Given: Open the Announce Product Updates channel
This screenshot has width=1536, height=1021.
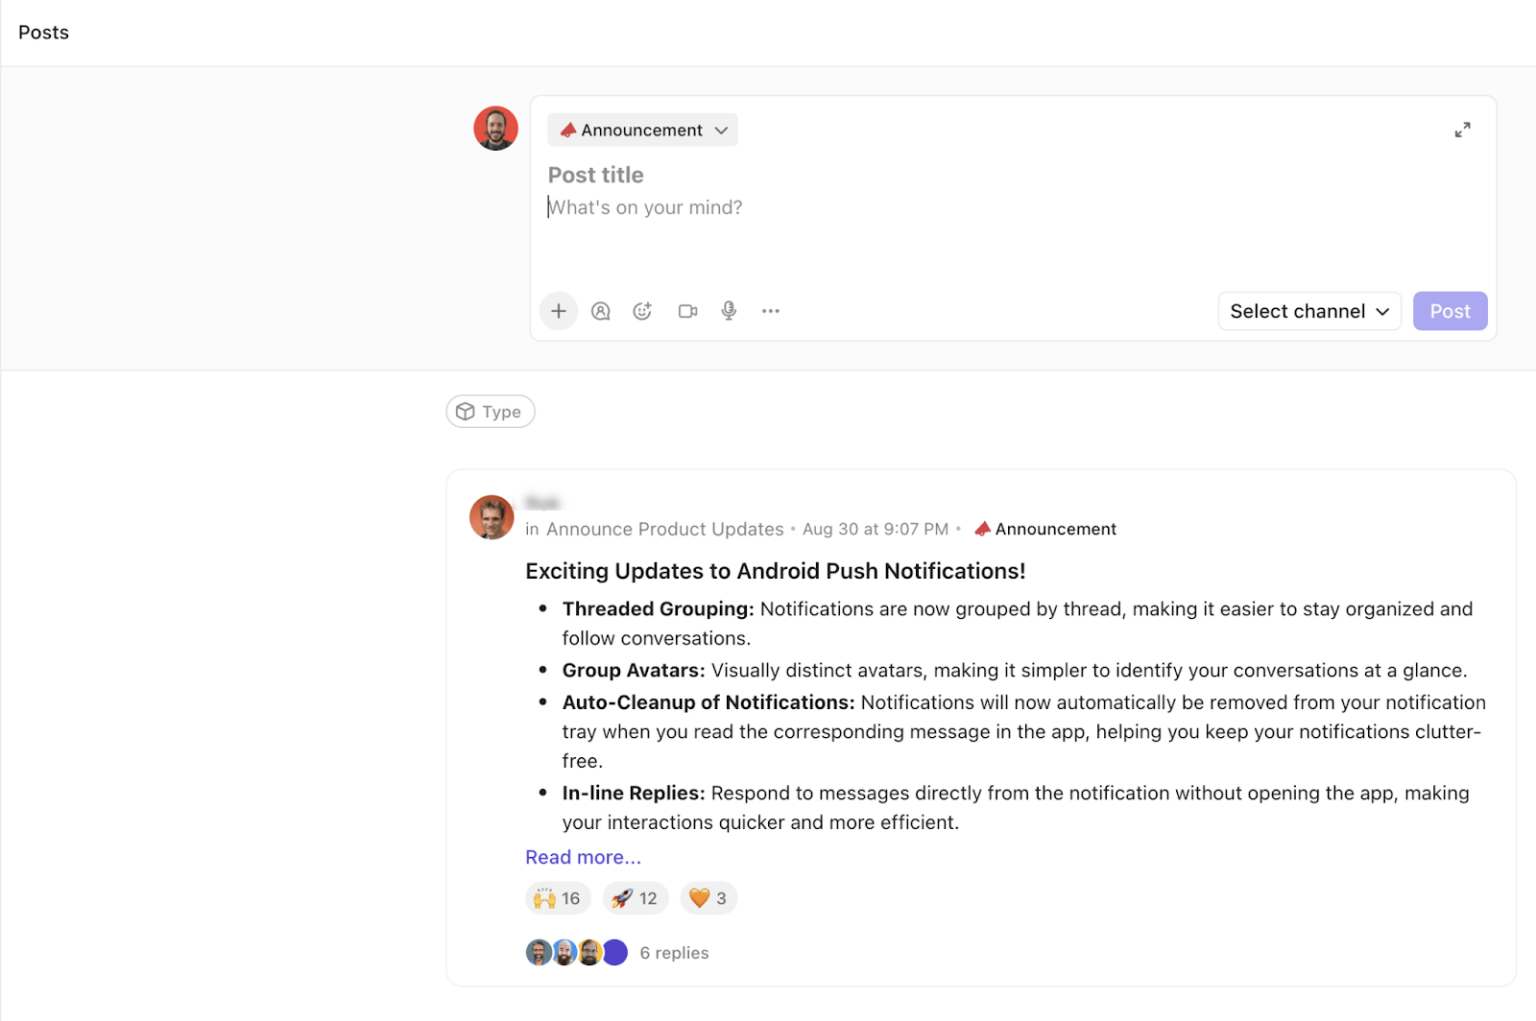Looking at the screenshot, I should point(664,528).
